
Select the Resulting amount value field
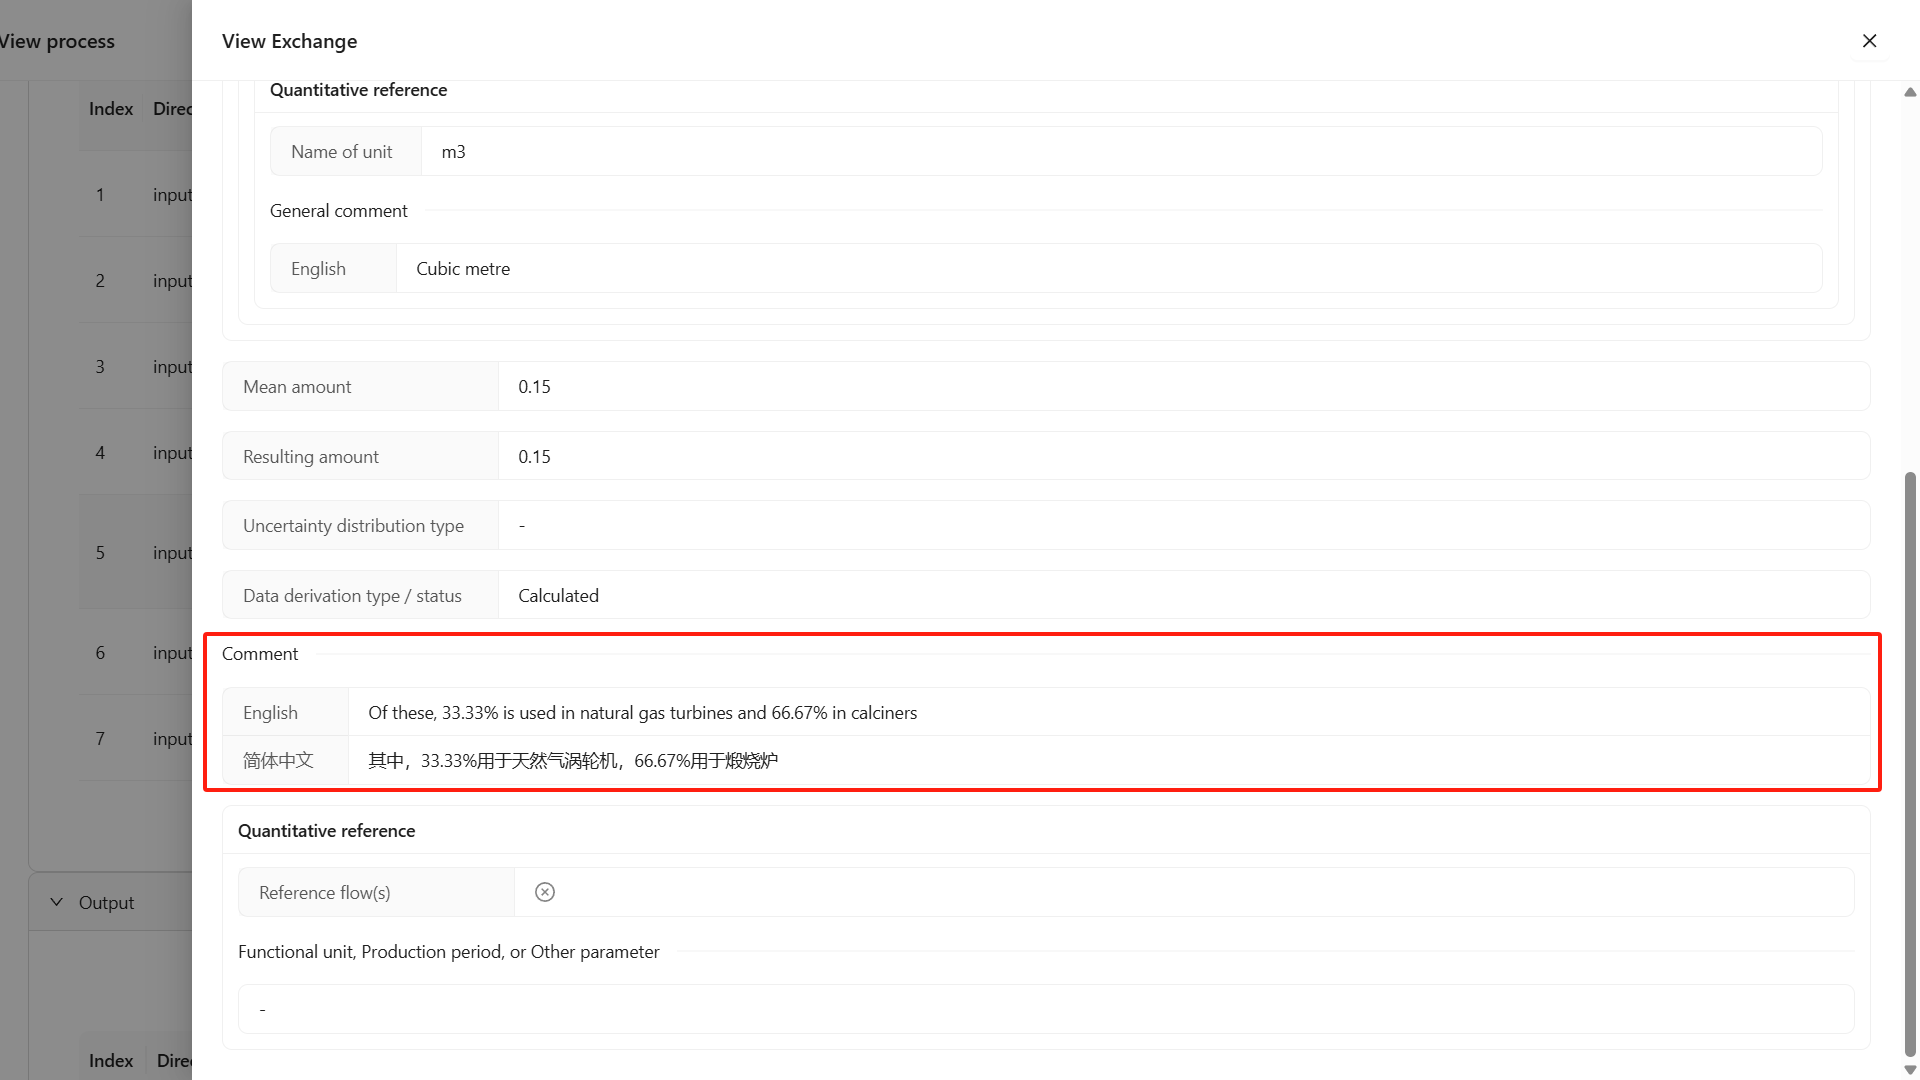point(535,457)
